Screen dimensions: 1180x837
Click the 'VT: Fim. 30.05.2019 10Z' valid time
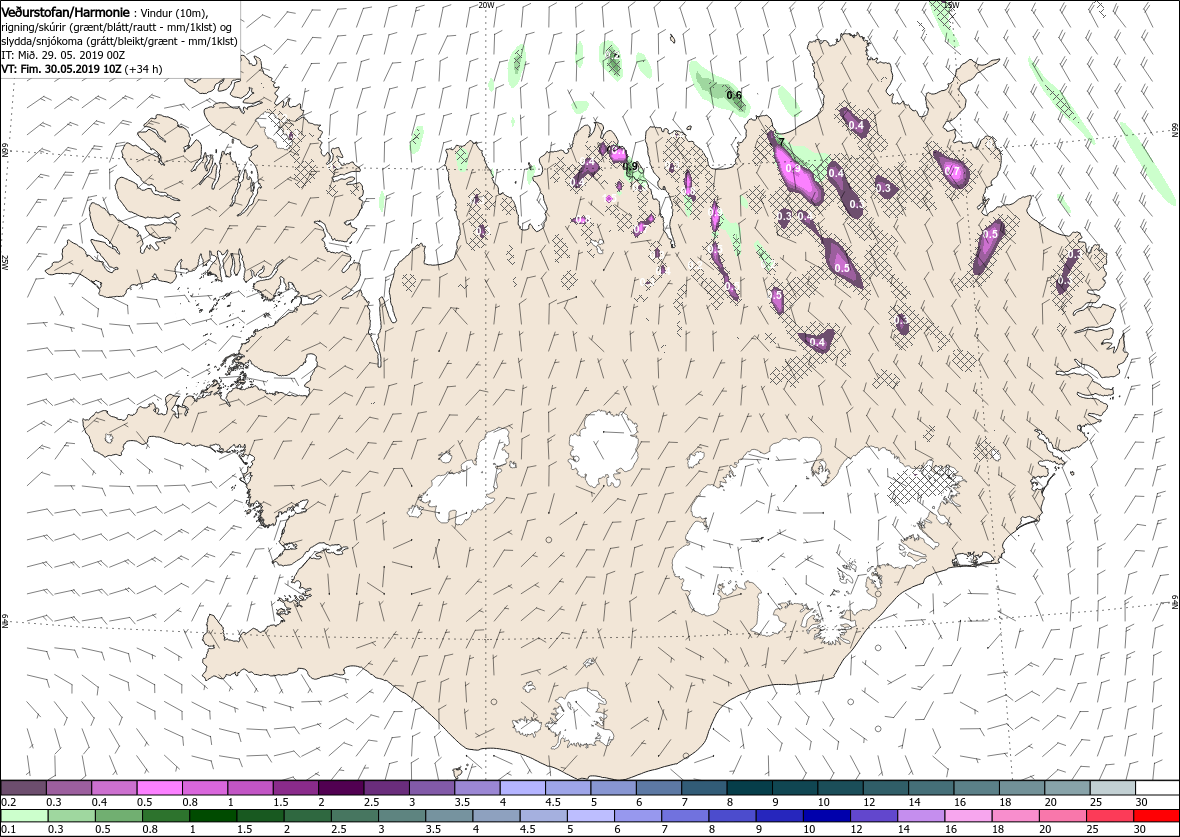62,69
